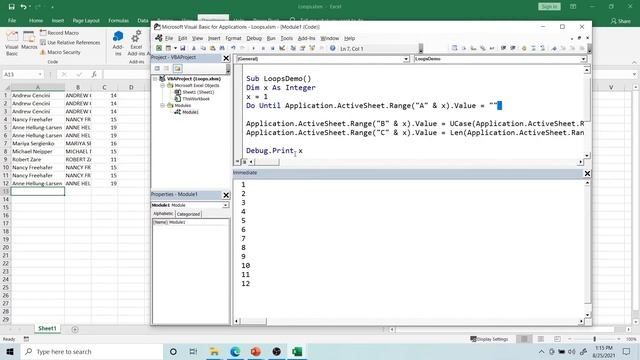Click Macro Security in Excel ribbon
The image size is (640, 360).
pos(60,52)
